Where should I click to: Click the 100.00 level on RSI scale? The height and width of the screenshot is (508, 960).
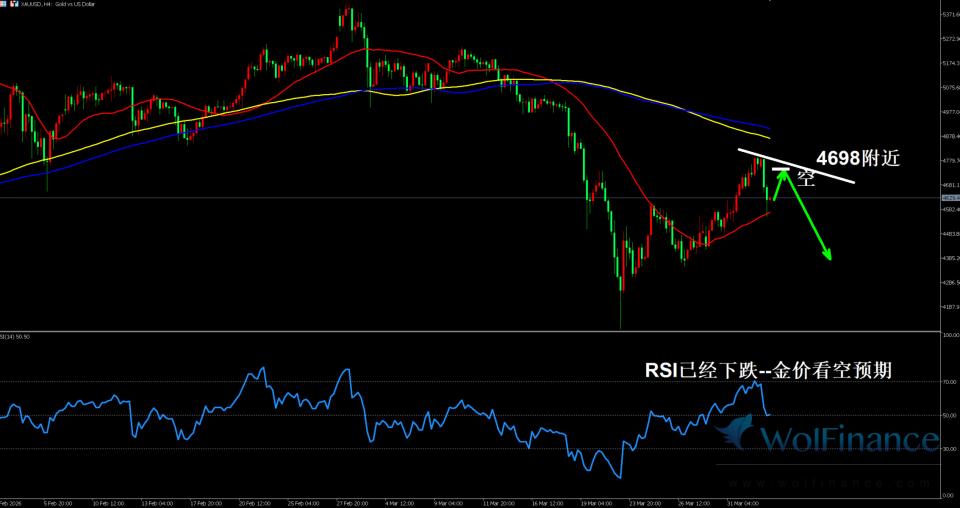coord(948,335)
